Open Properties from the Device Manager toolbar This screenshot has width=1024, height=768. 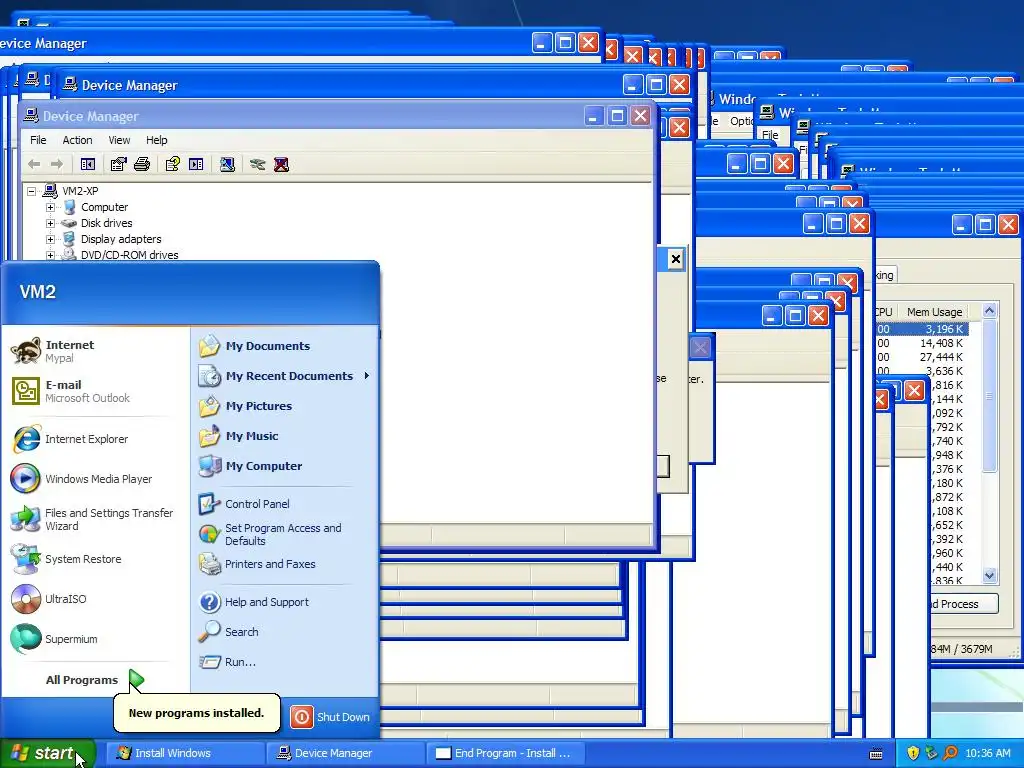[118, 165]
